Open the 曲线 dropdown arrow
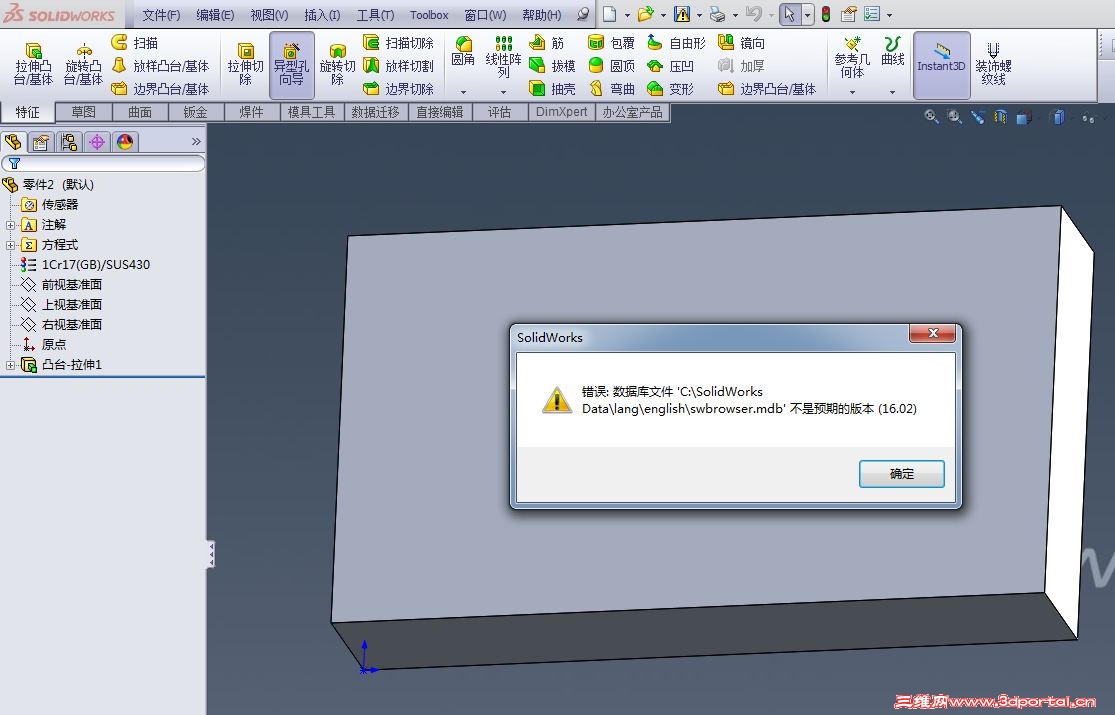Screen dimensions: 1115x715 pos(892,92)
